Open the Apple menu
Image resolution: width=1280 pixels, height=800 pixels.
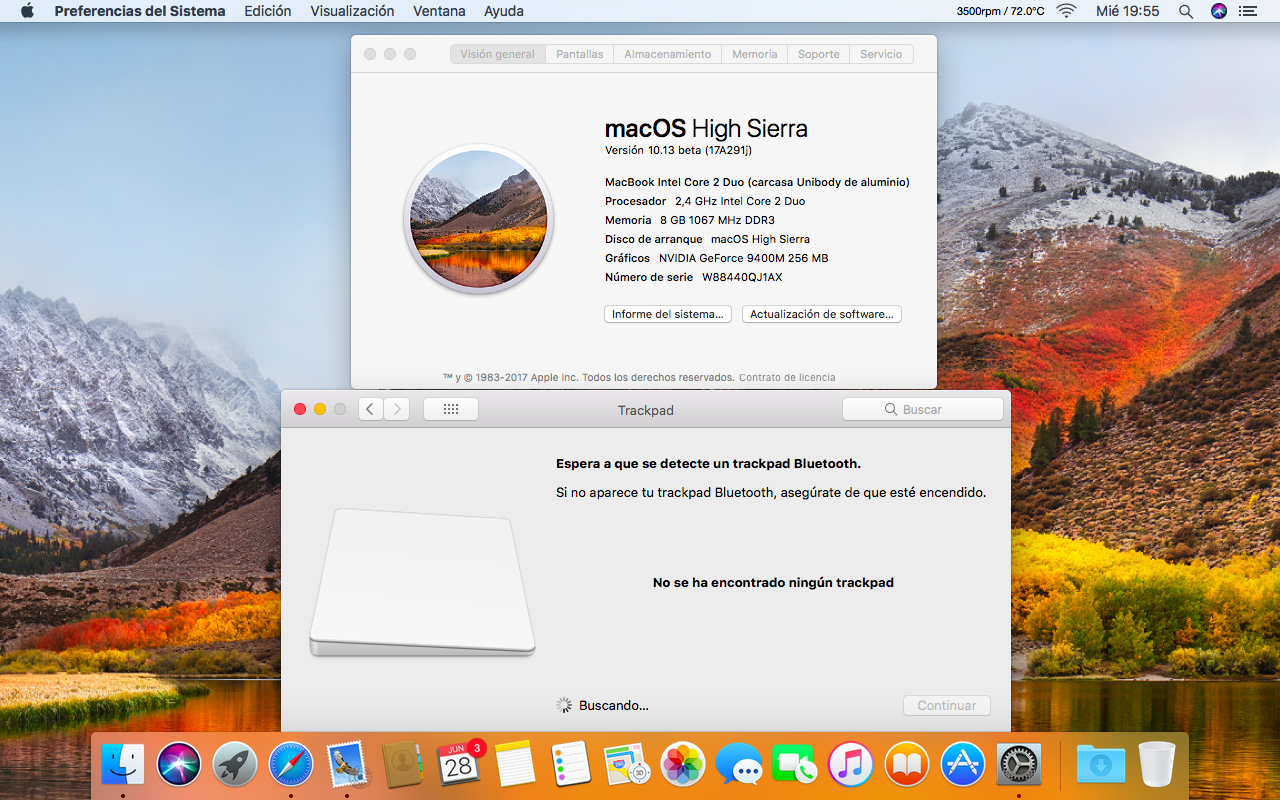(x=27, y=11)
